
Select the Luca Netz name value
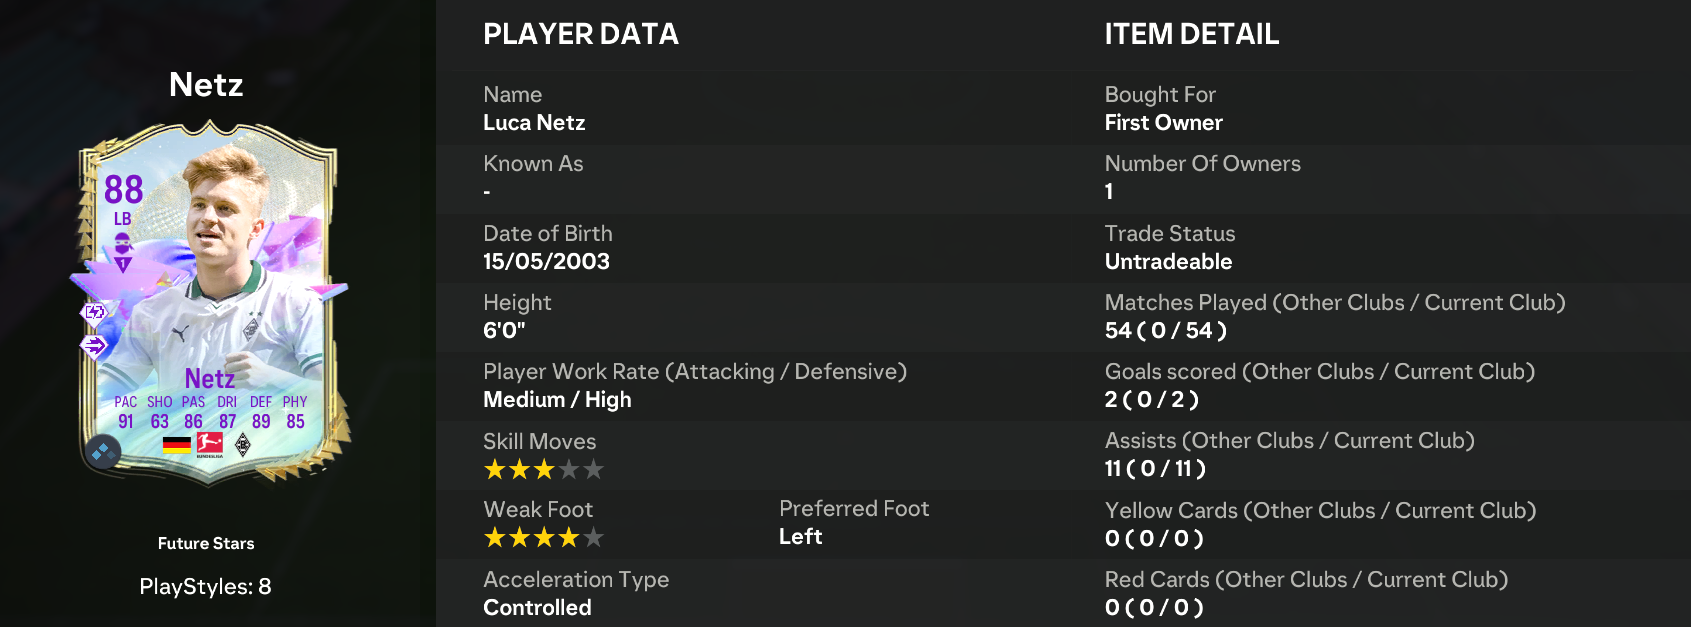(534, 122)
